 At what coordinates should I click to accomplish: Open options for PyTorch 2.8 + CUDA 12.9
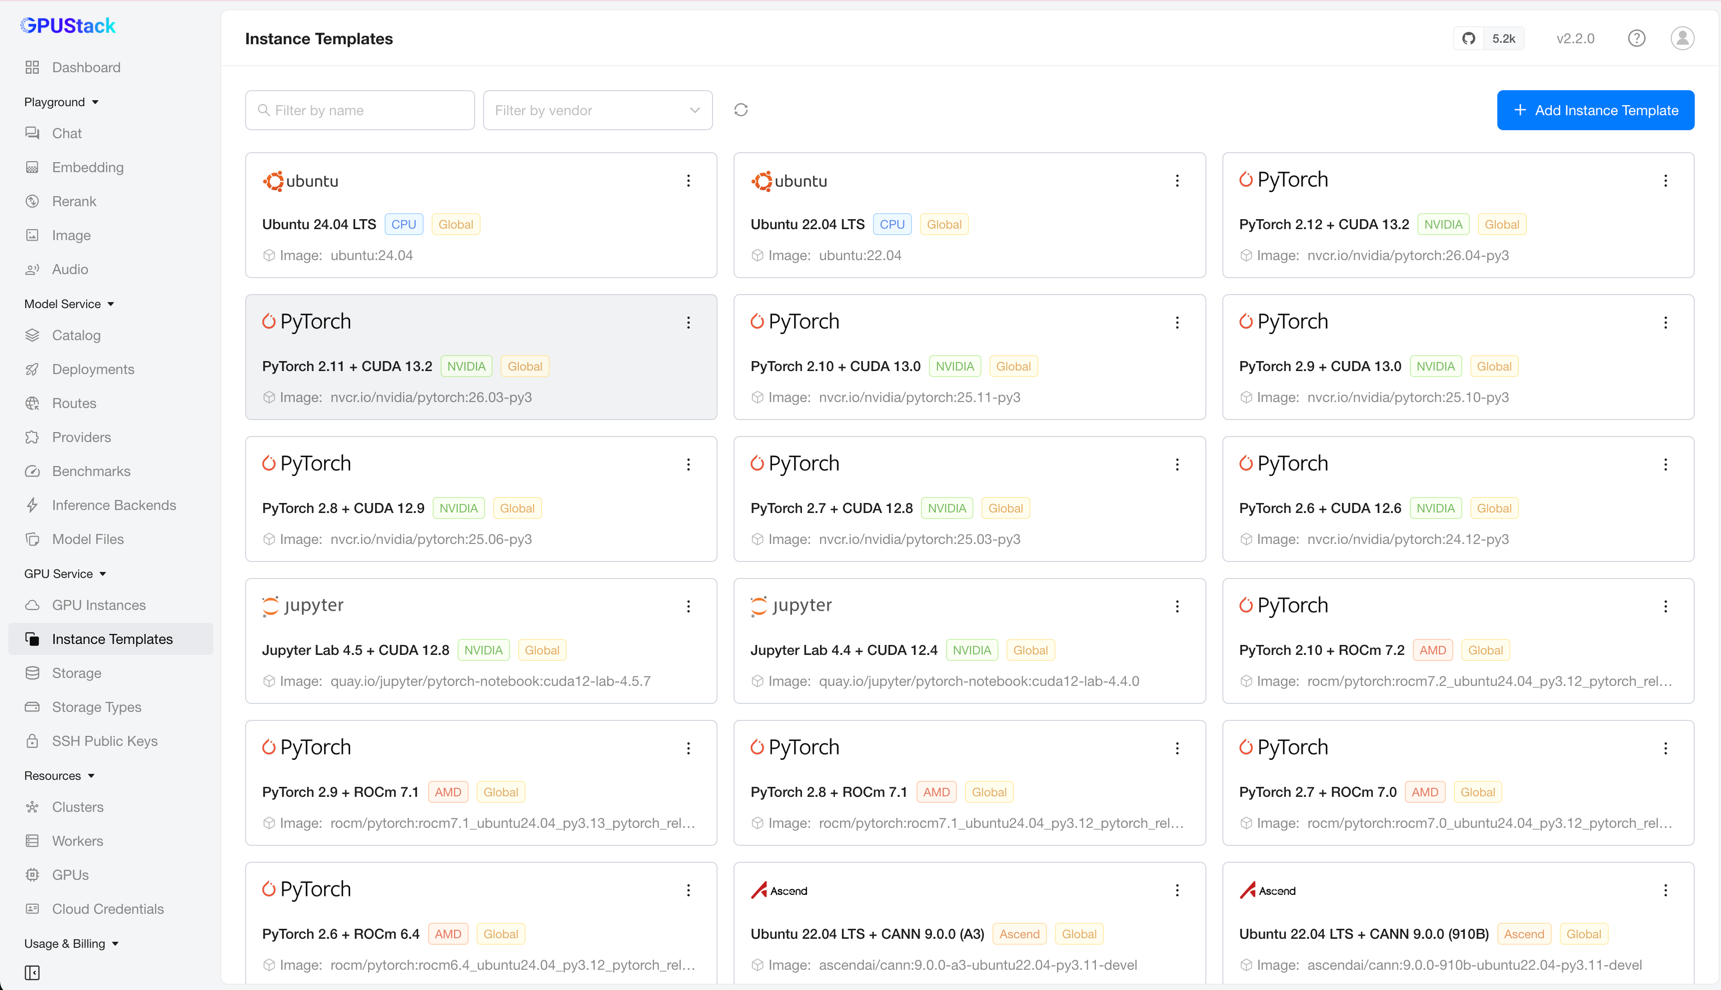tap(688, 465)
